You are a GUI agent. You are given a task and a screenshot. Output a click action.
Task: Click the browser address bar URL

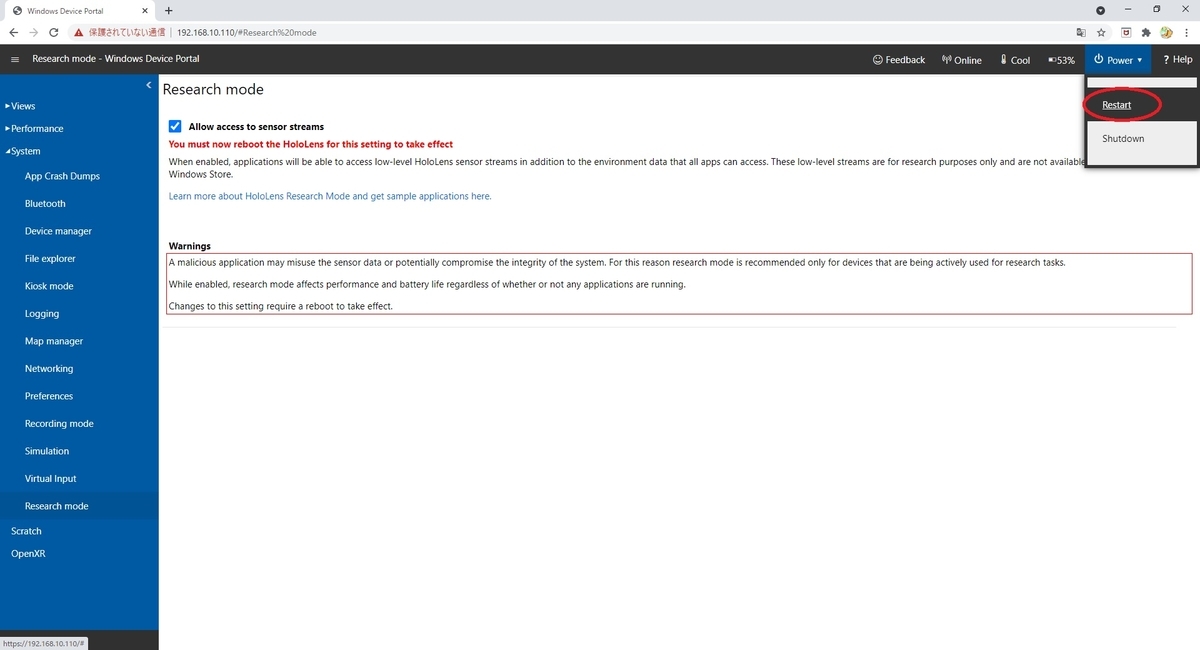(246, 32)
